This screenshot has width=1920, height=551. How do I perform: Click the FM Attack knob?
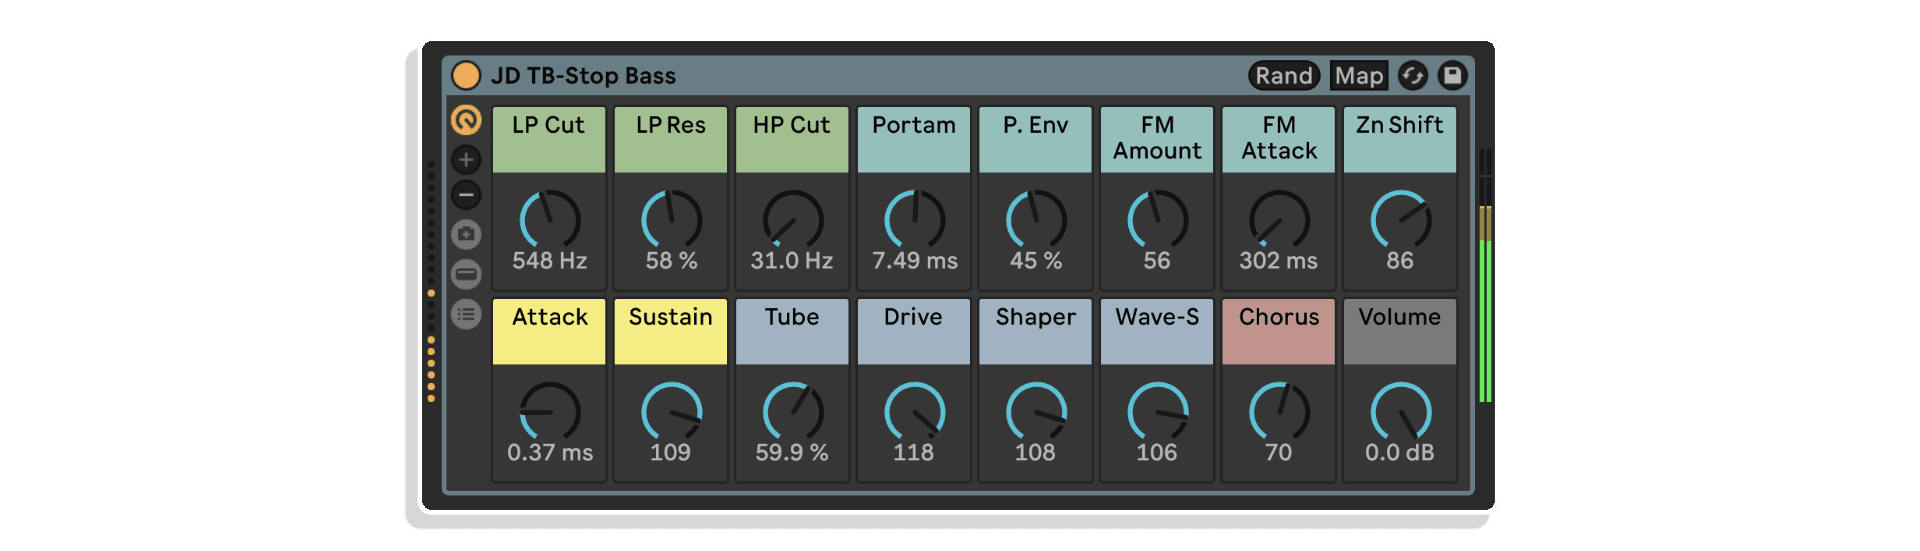click(1279, 220)
